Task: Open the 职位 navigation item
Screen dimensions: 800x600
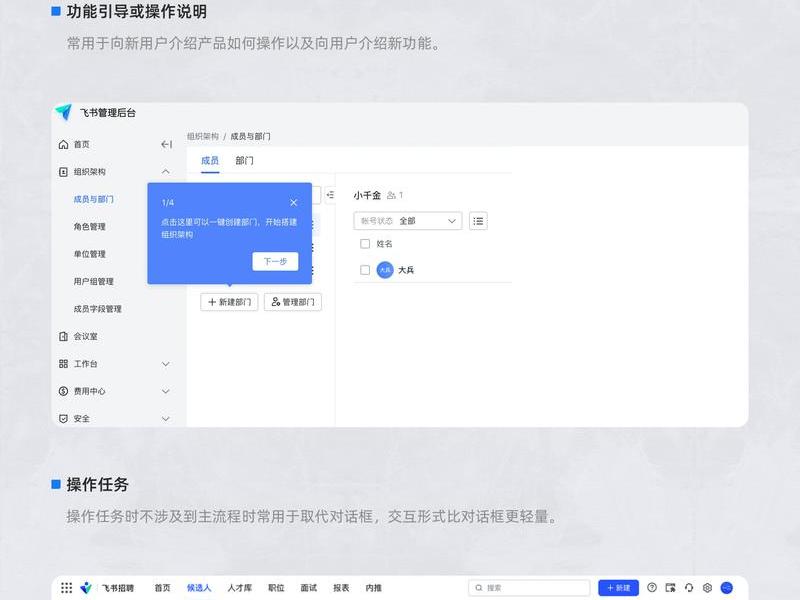Action: pyautogui.click(x=276, y=588)
